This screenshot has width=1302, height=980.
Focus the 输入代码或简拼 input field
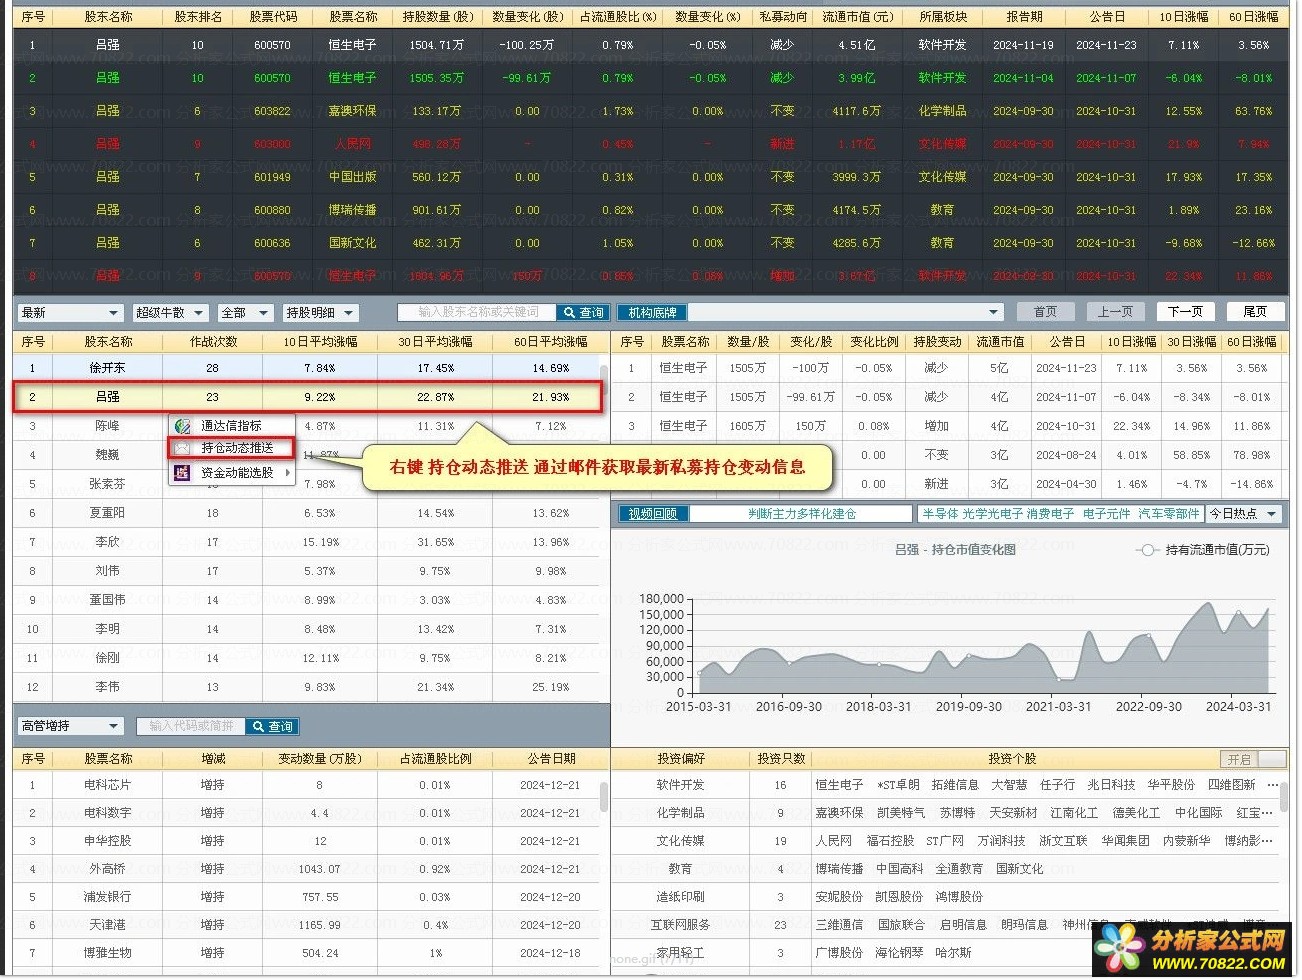pyautogui.click(x=192, y=727)
